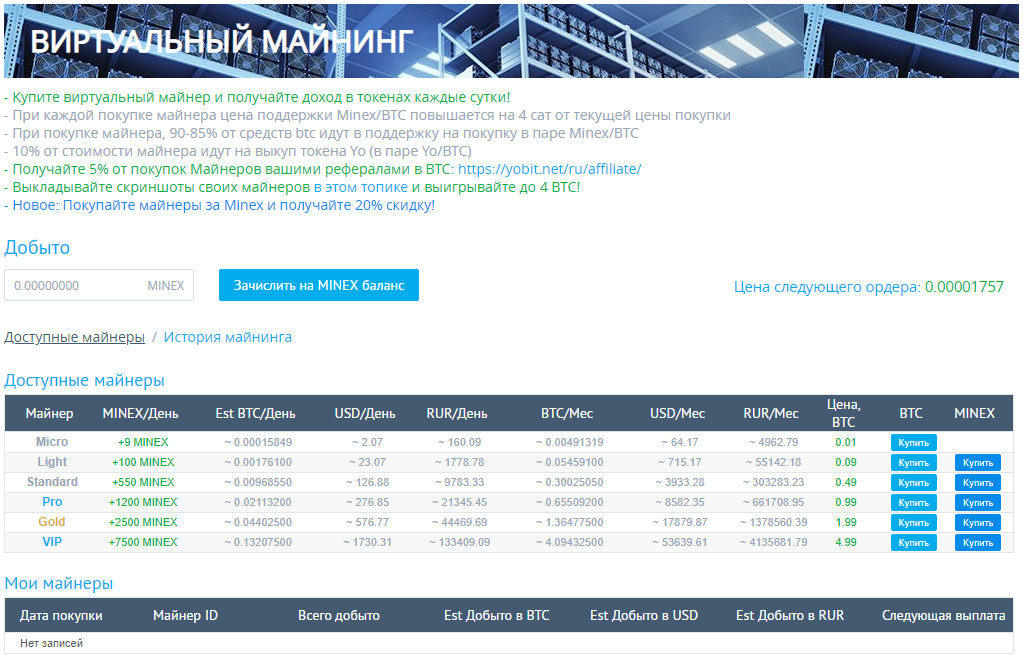This screenshot has width=1023, height=659.
Task: Buy the Micro miner with BTC
Action: (x=913, y=442)
